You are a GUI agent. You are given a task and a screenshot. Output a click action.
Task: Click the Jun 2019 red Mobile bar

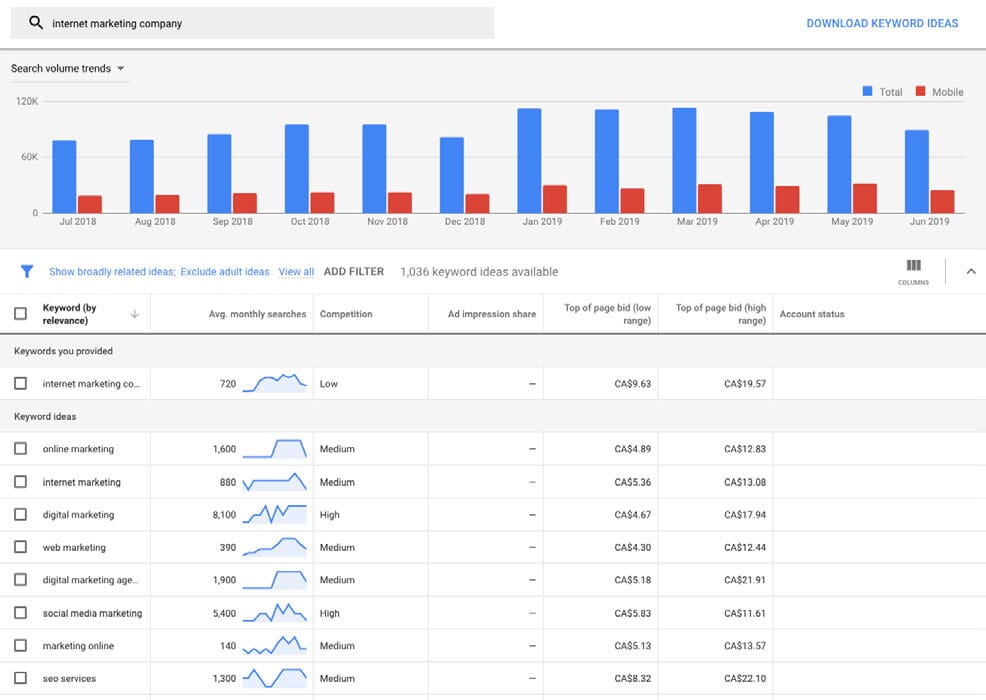tap(942, 201)
